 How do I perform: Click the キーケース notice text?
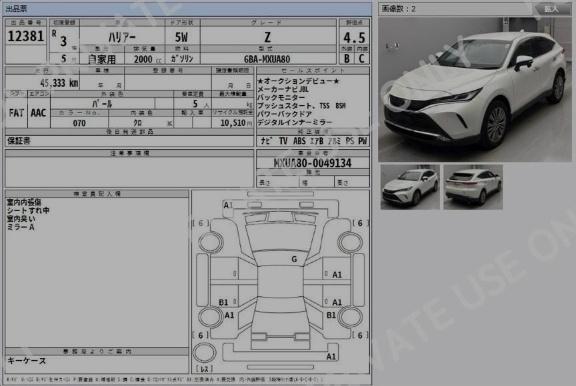point(27,361)
